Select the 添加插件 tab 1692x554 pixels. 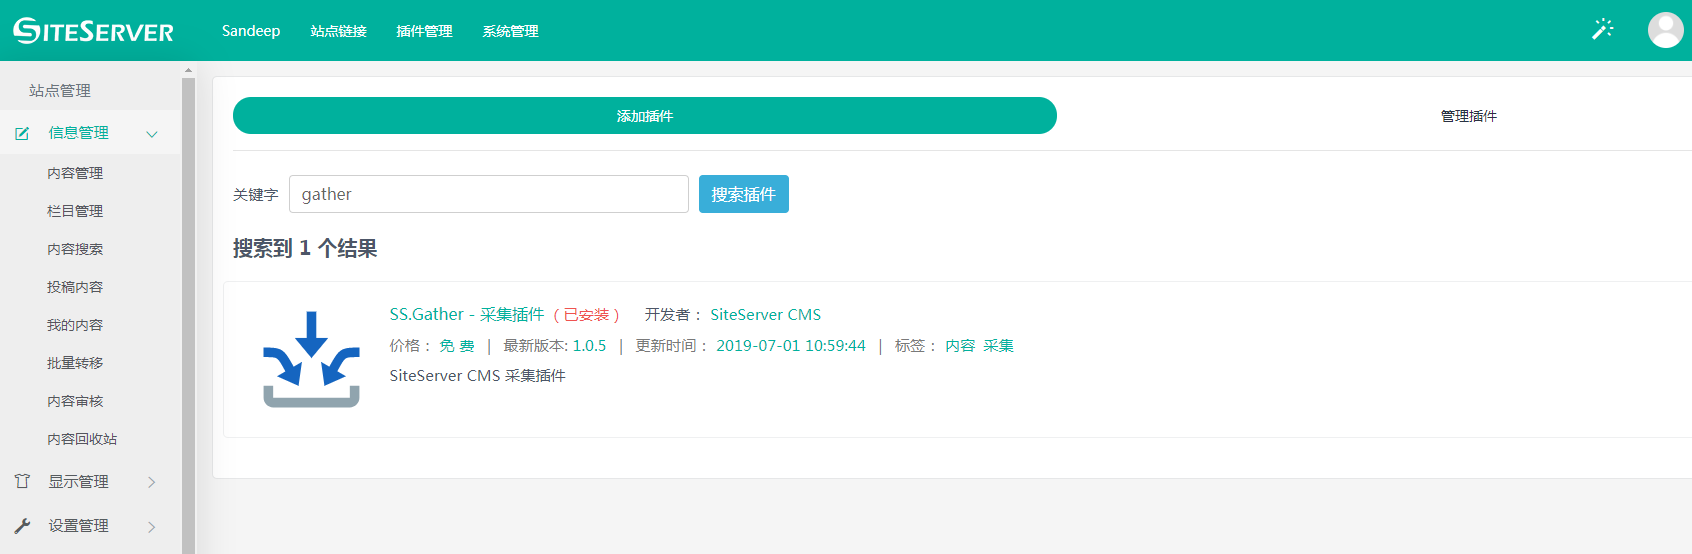tap(644, 116)
